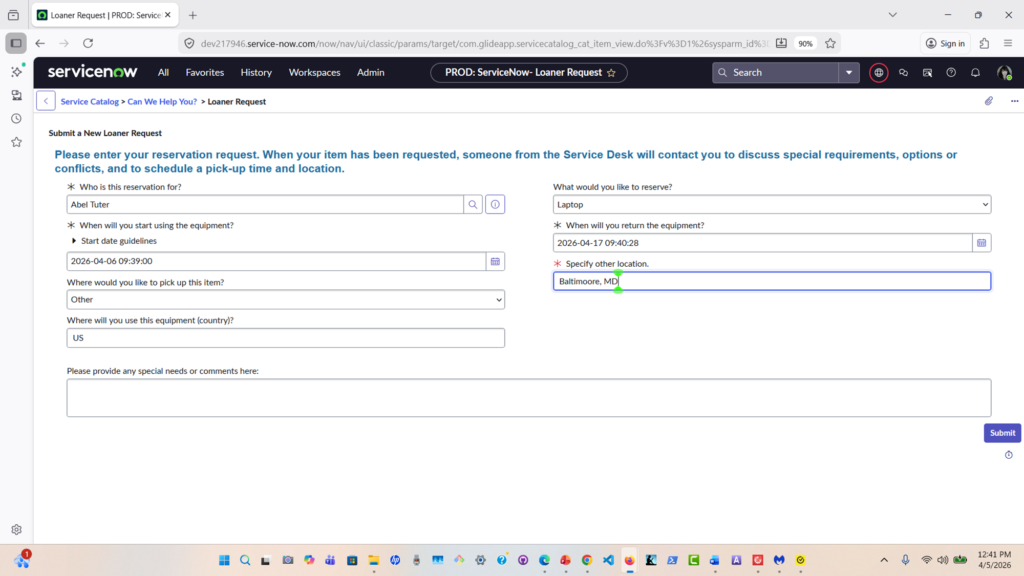This screenshot has width=1024, height=576.
Task: Open the return date calendar picker
Action: (x=981, y=243)
